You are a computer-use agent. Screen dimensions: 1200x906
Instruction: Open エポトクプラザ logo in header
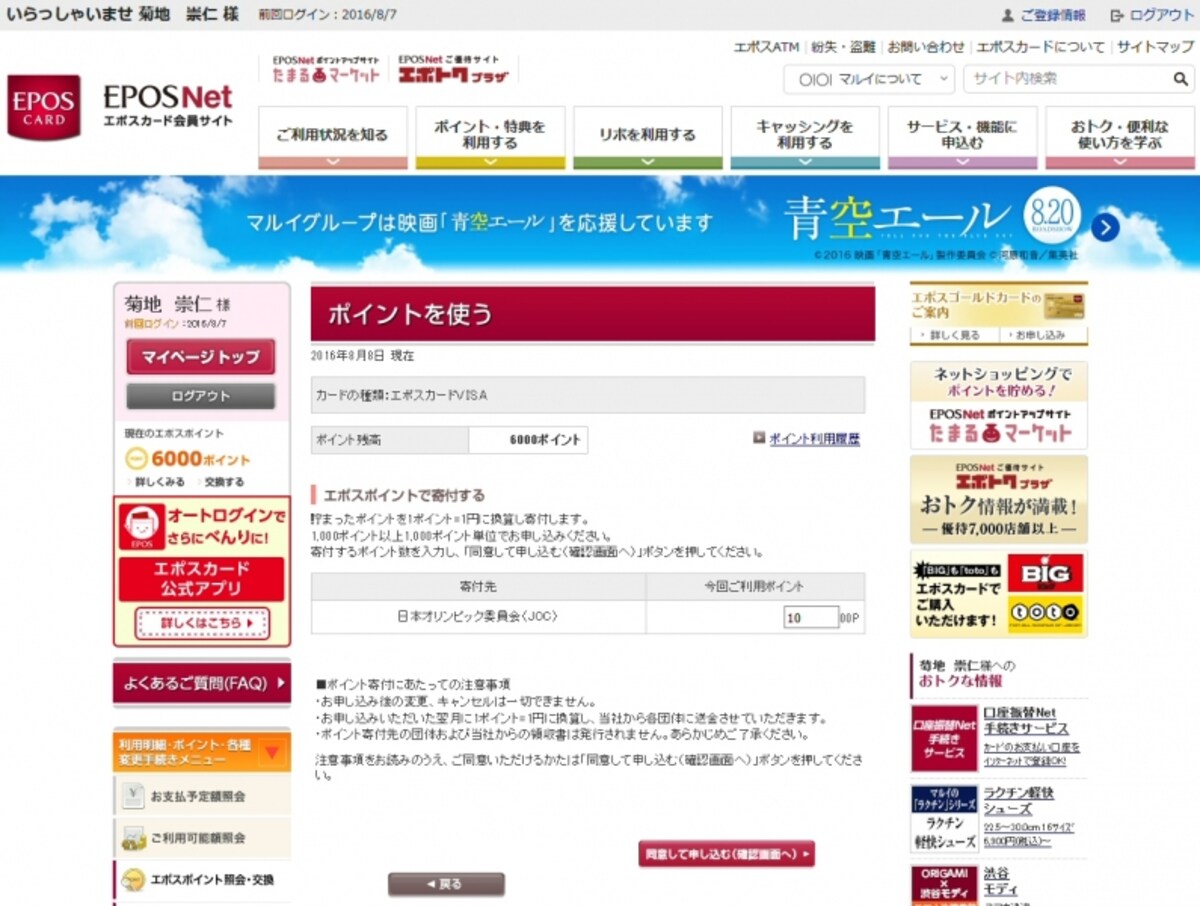pyautogui.click(x=453, y=69)
